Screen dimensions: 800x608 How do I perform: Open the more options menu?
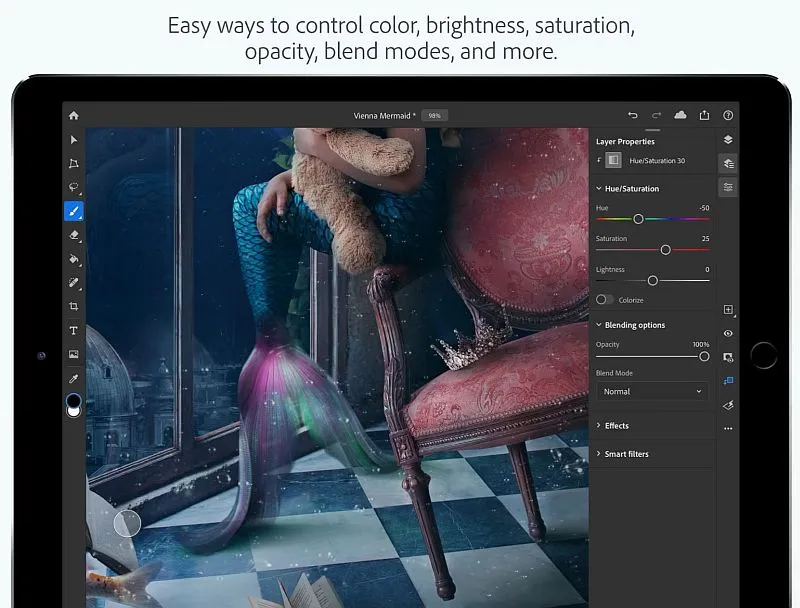pos(728,427)
